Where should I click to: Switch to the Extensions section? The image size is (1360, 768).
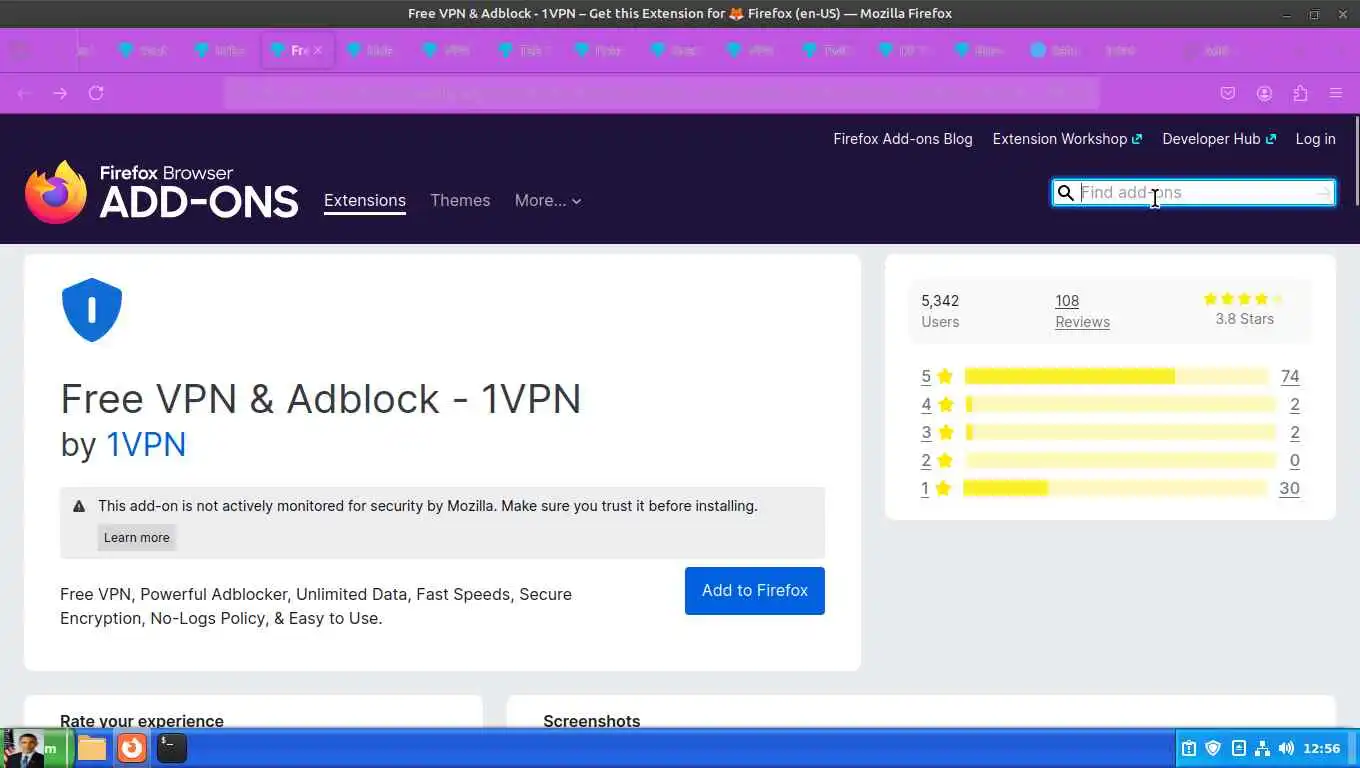point(365,201)
